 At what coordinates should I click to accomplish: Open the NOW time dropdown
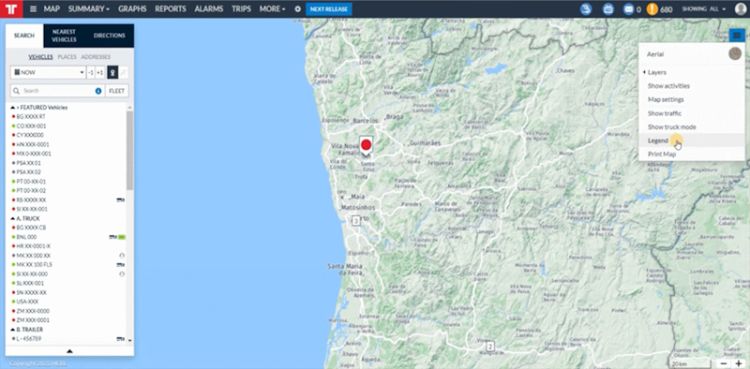click(48, 73)
